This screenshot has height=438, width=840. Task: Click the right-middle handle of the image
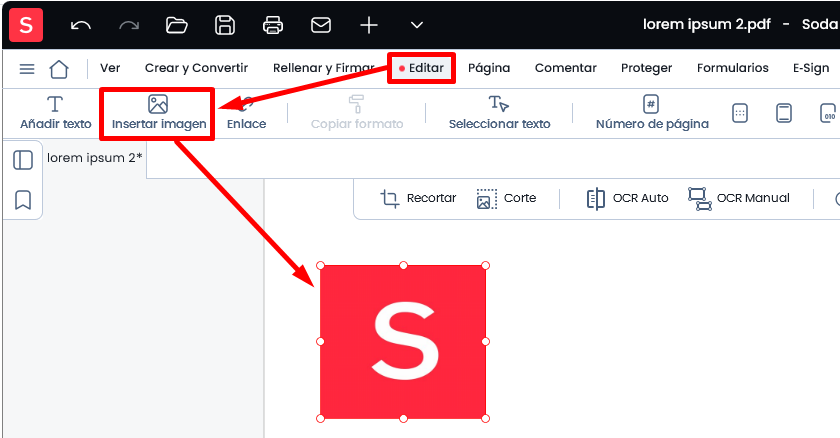[x=485, y=342]
